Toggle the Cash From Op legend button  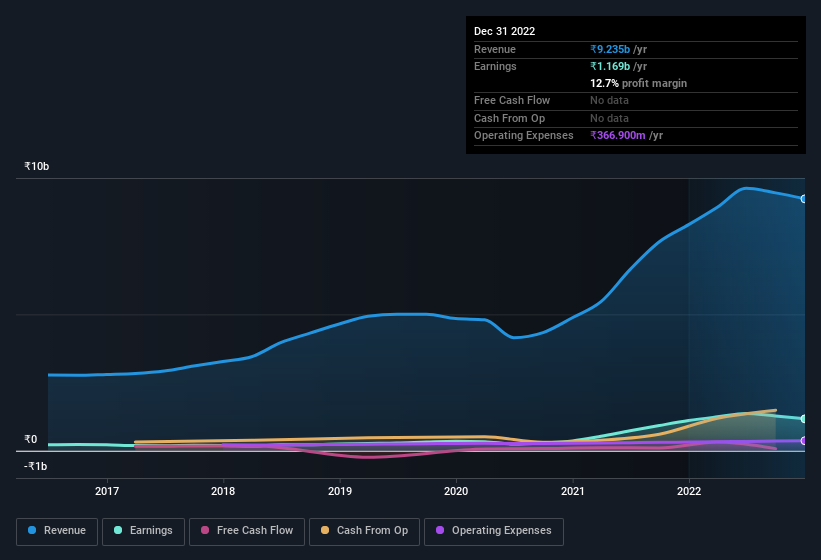364,531
